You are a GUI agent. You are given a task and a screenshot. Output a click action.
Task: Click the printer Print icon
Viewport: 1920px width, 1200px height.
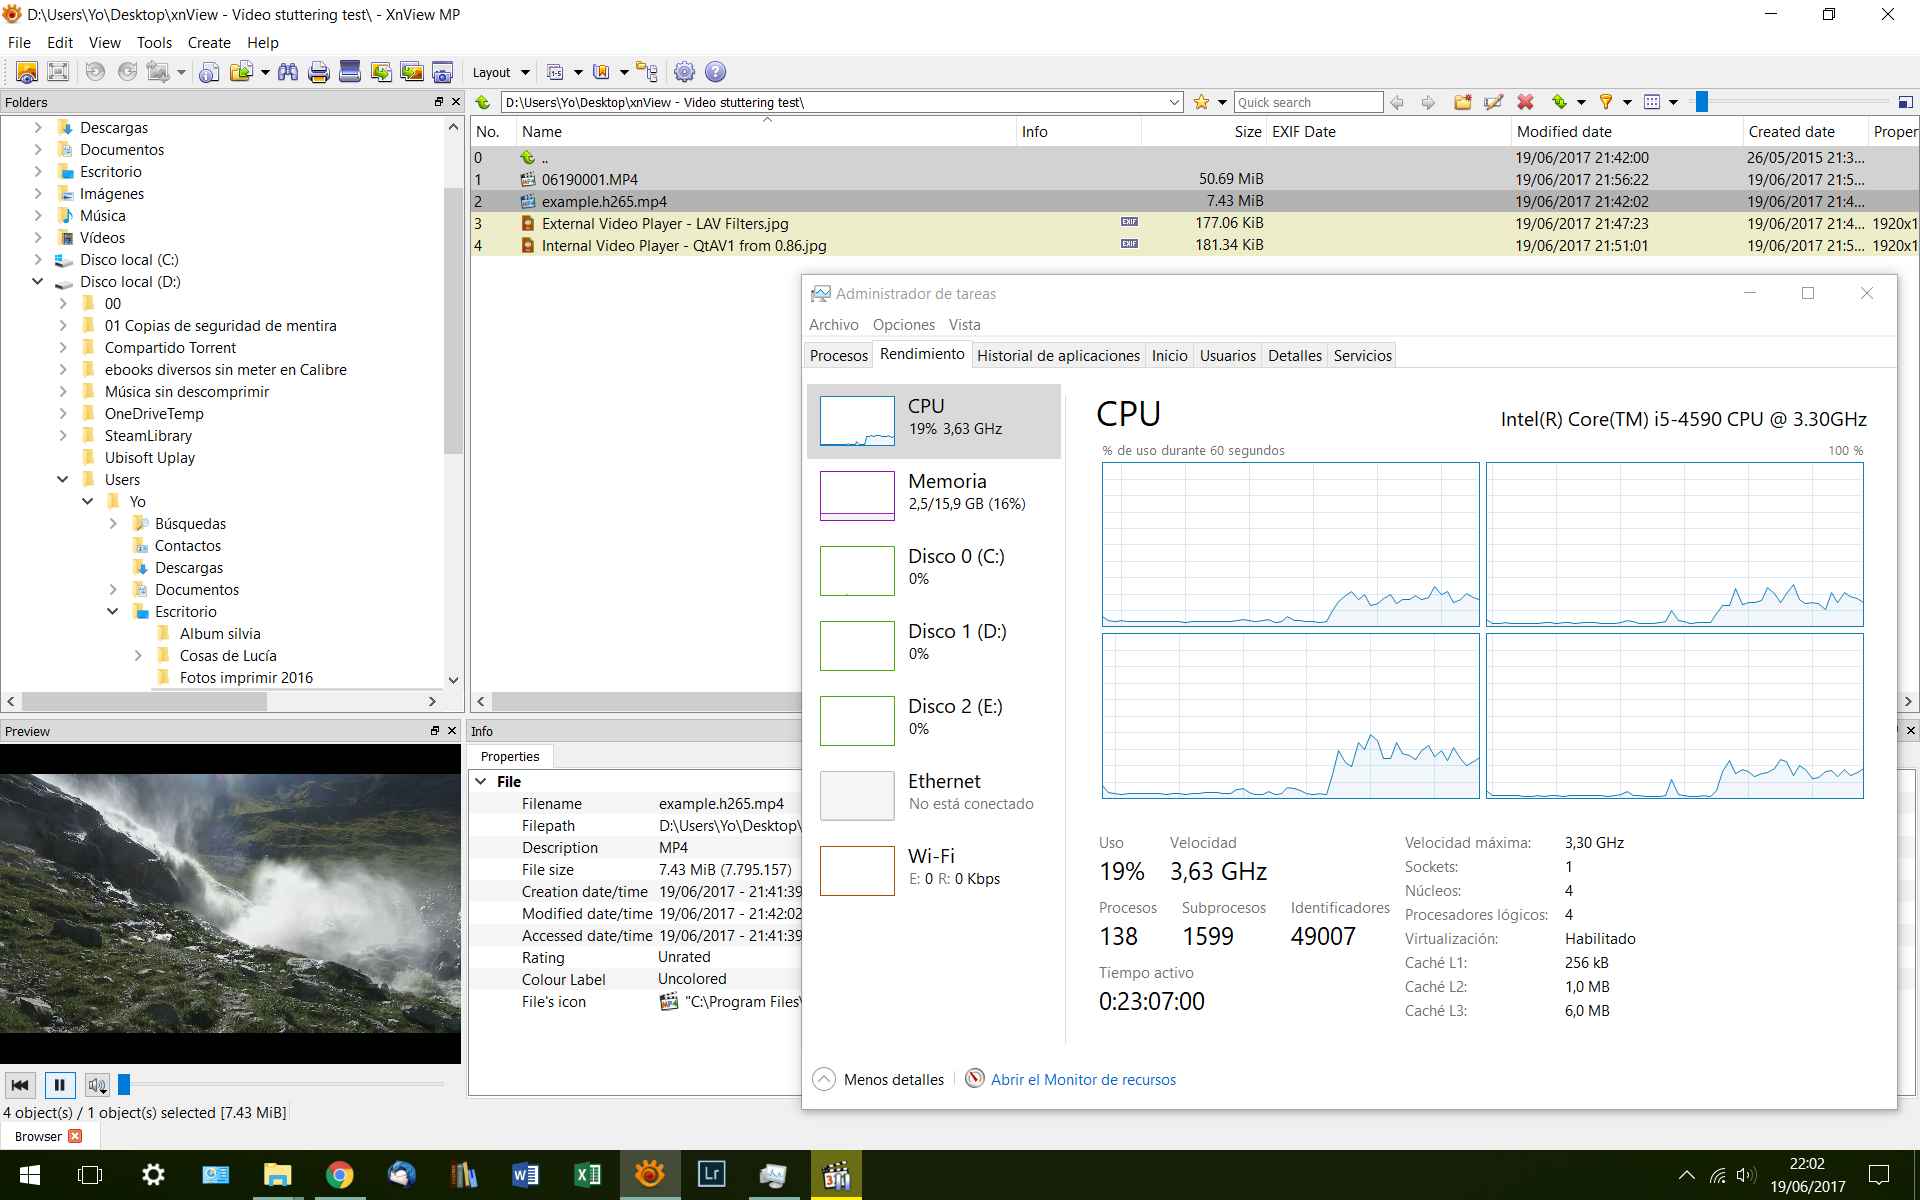(x=319, y=72)
